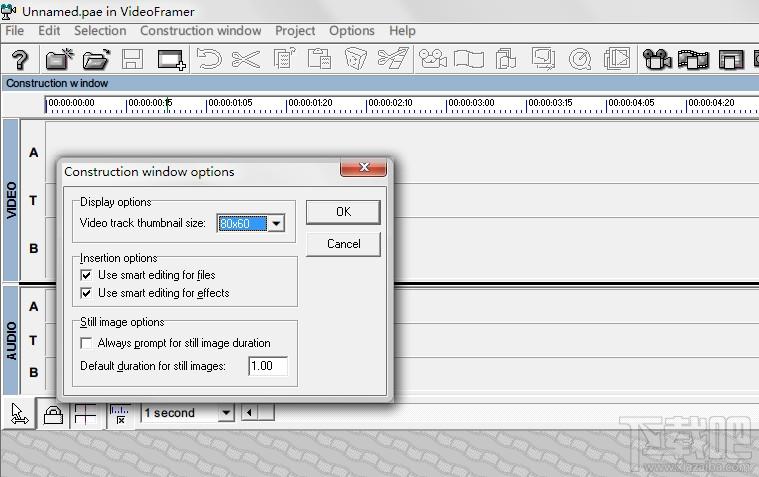Open the 1 second time scale dropdown
759x477 pixels.
pyautogui.click(x=226, y=413)
